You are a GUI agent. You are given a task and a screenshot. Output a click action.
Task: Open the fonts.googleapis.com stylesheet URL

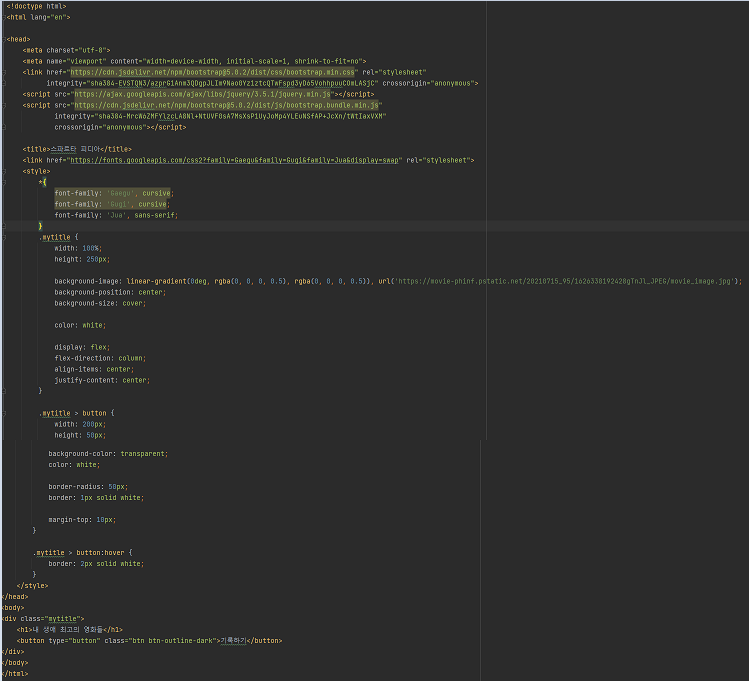click(x=234, y=160)
